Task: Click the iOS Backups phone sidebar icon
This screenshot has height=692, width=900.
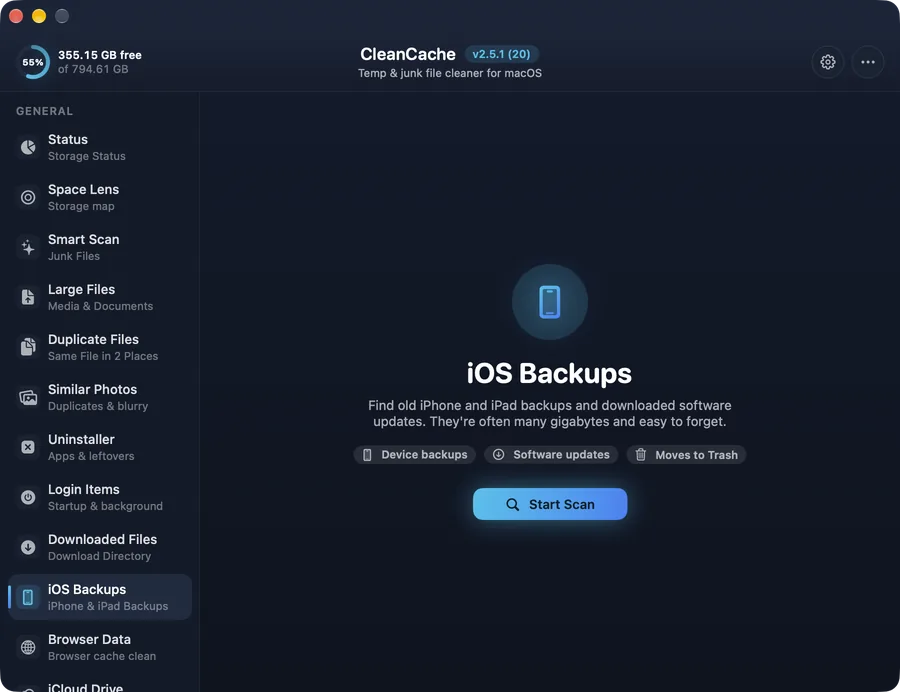Action: click(x=28, y=597)
